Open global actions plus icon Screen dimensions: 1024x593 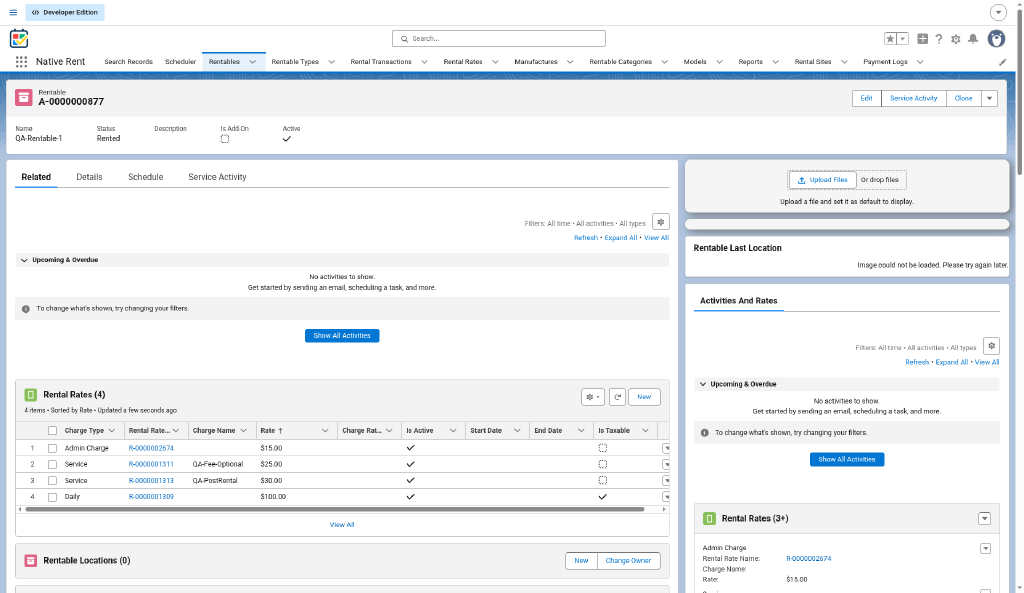click(922, 39)
